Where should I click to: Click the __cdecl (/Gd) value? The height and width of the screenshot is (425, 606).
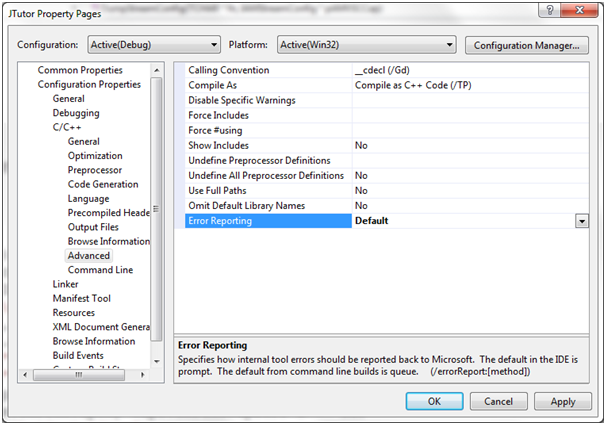click(x=382, y=70)
